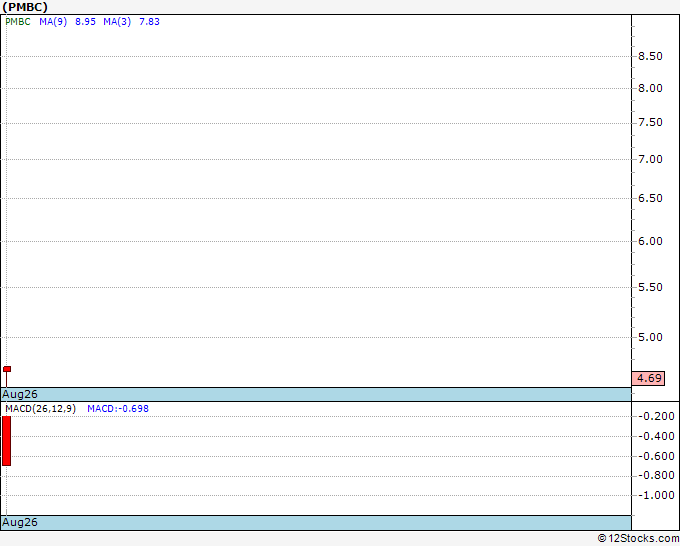Click the 5.00 price axis label

(650, 337)
